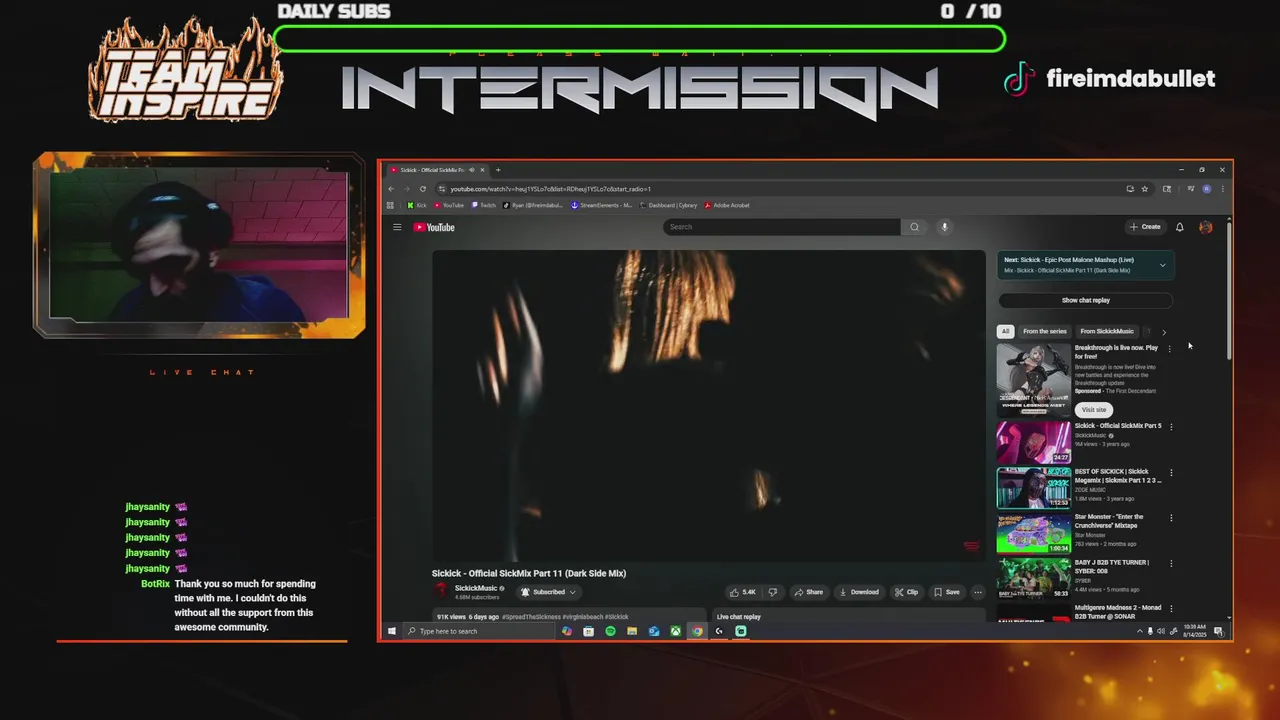Screen dimensions: 1280x720
Task: Mute the tab via speaker icon
Action: click(x=472, y=170)
